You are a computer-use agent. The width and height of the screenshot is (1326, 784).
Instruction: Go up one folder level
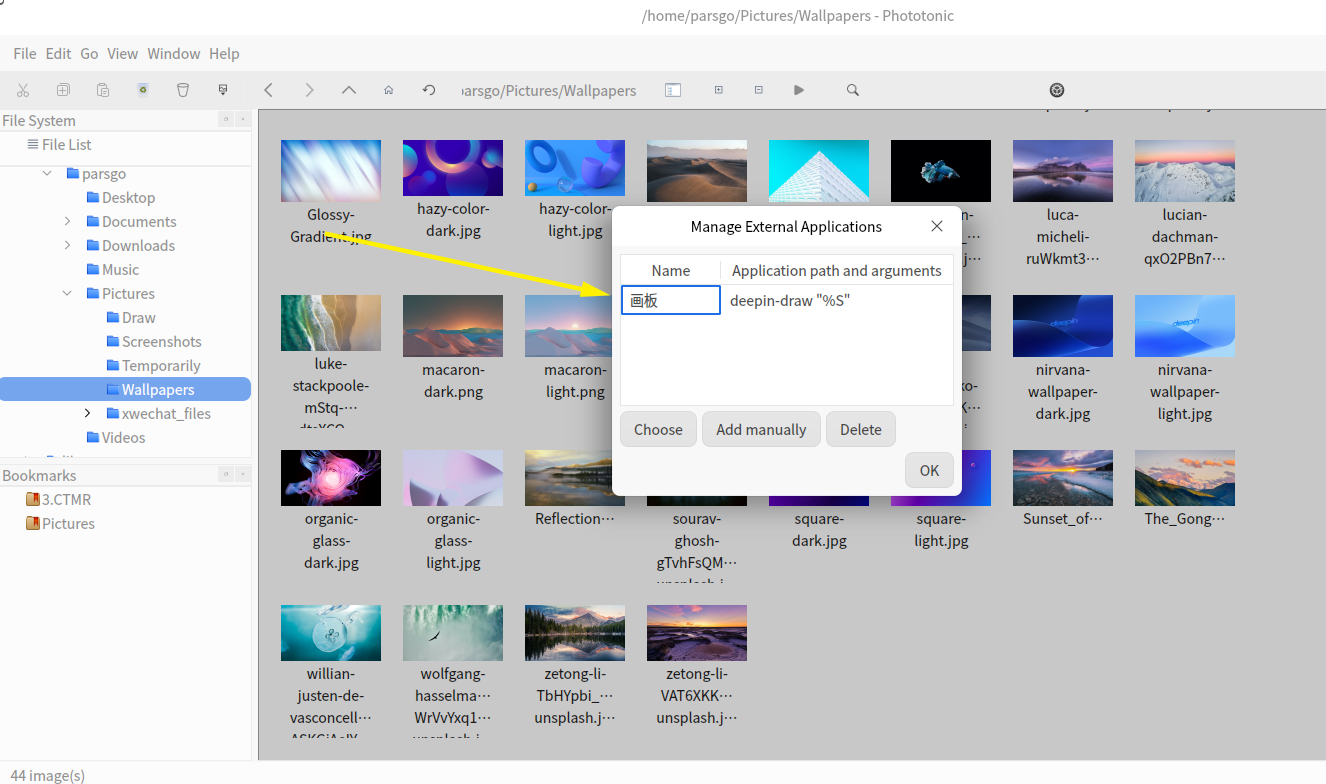click(x=348, y=90)
